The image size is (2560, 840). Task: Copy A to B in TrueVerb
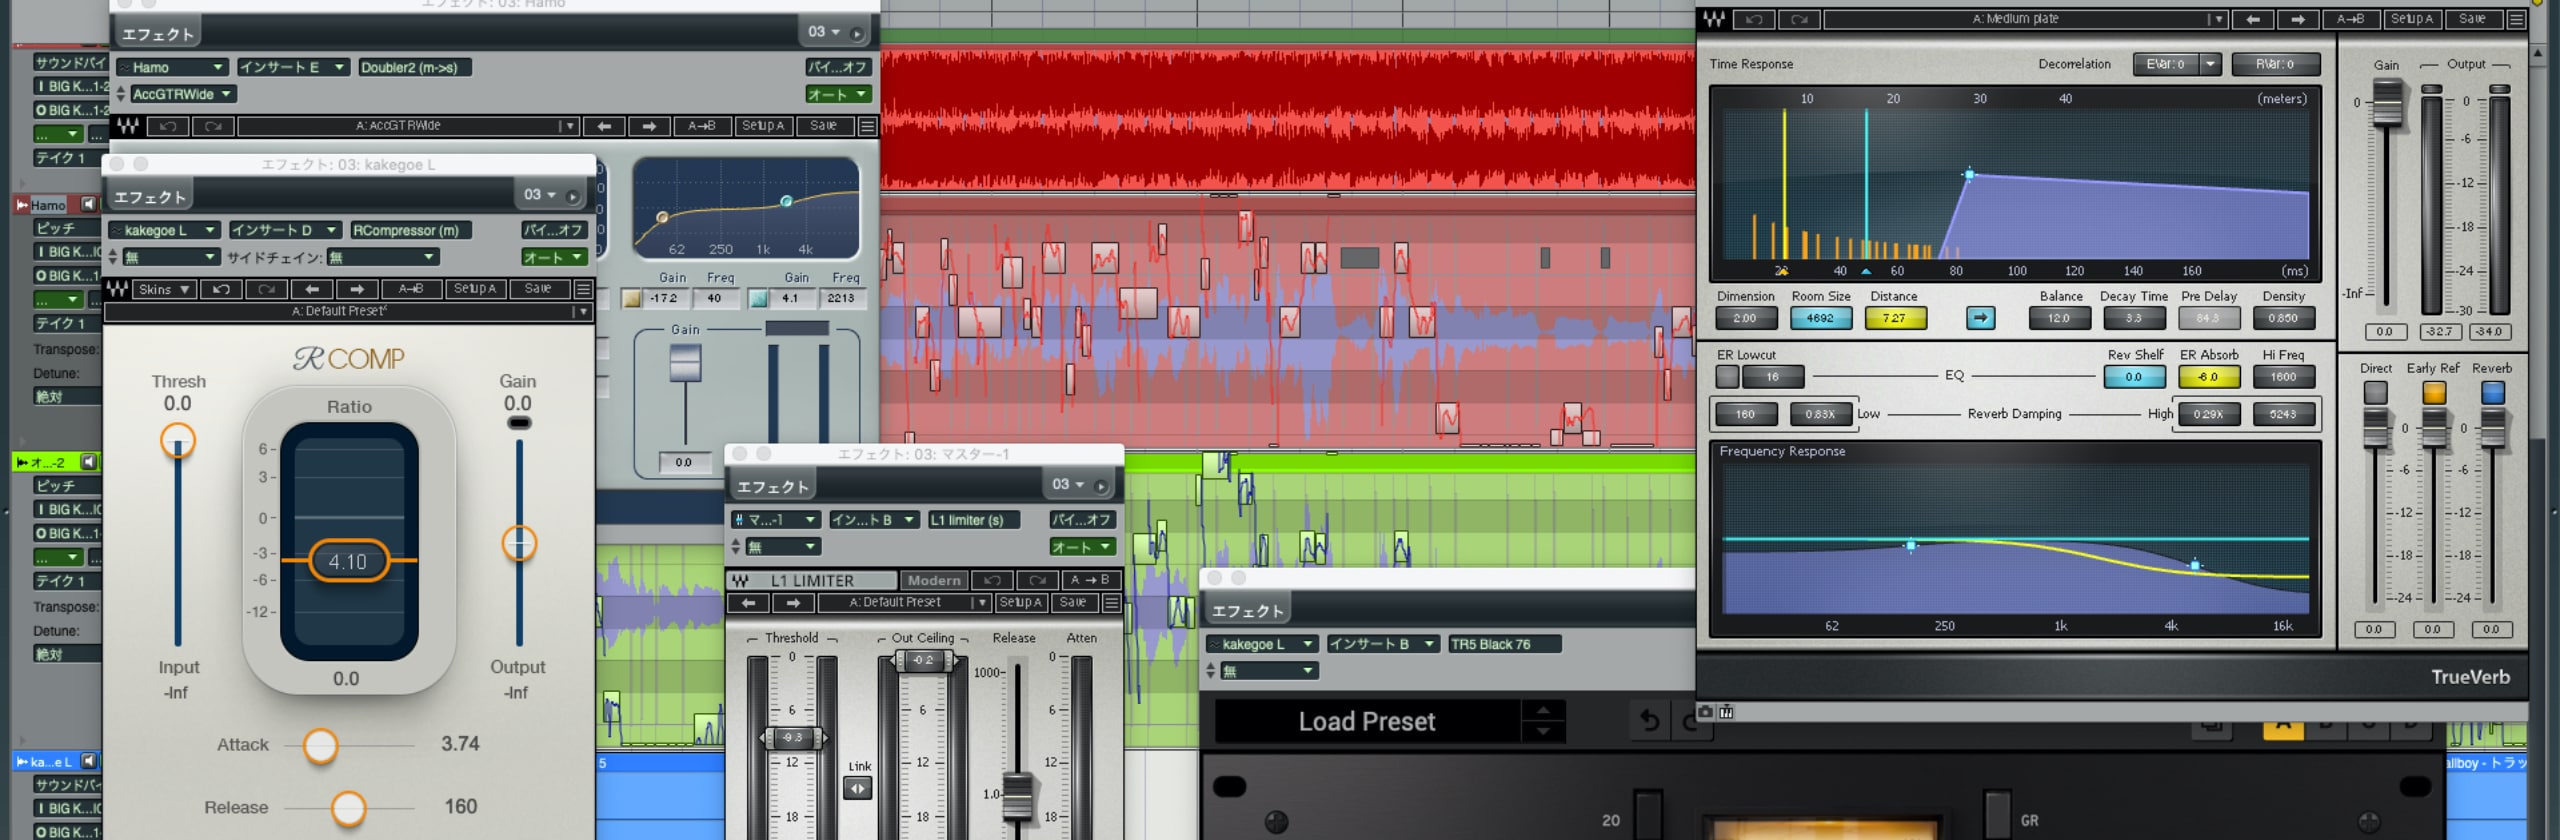tap(2350, 19)
